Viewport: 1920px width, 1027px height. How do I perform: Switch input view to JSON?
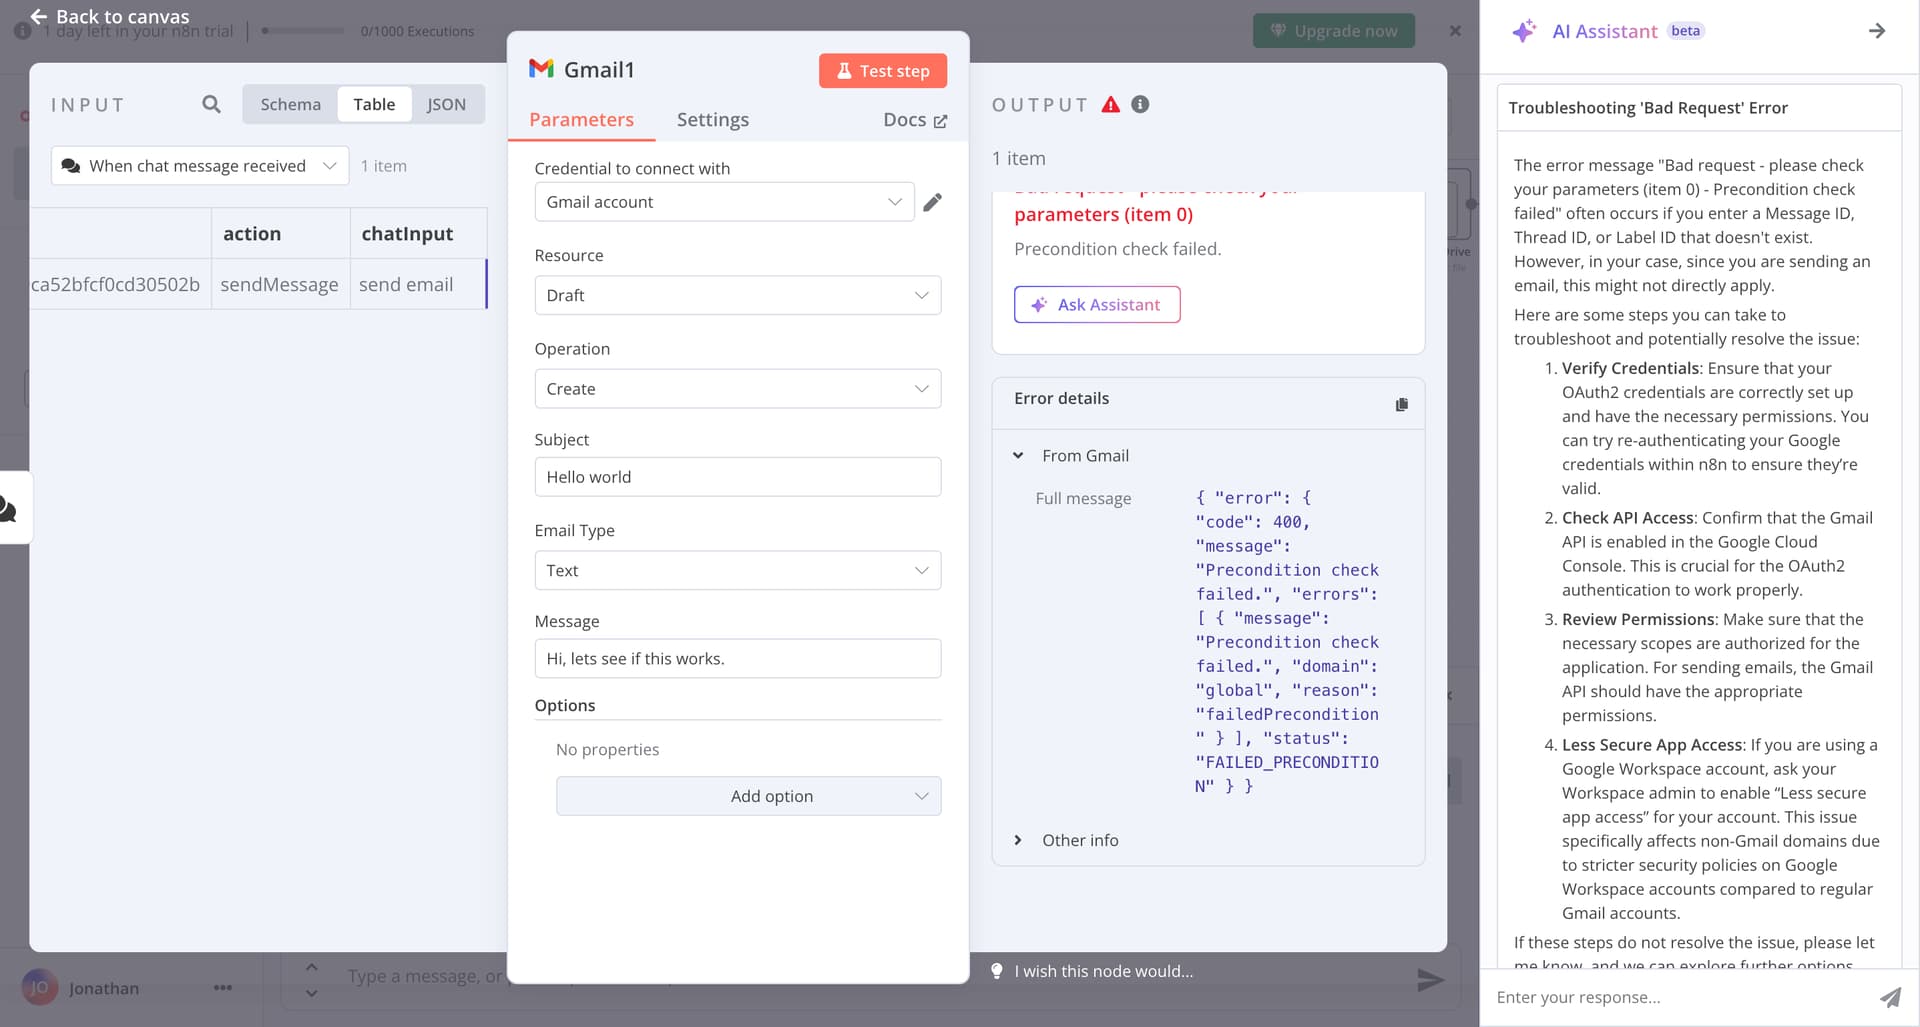(x=446, y=104)
